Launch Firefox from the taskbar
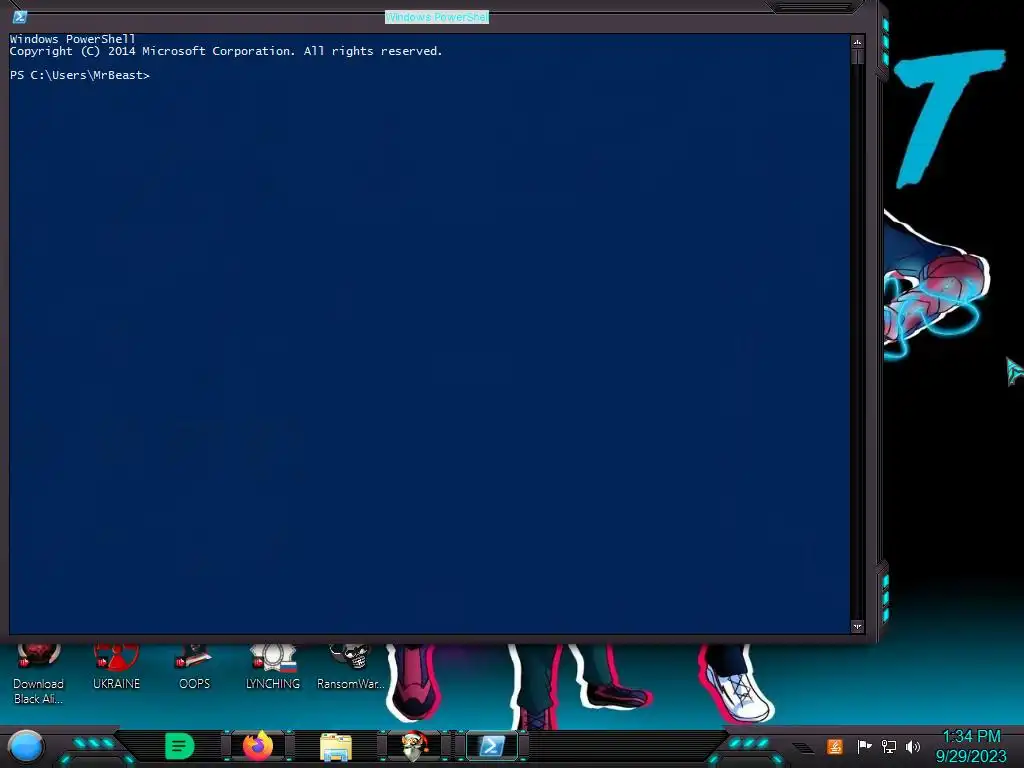The height and width of the screenshot is (768, 1024). [258, 746]
